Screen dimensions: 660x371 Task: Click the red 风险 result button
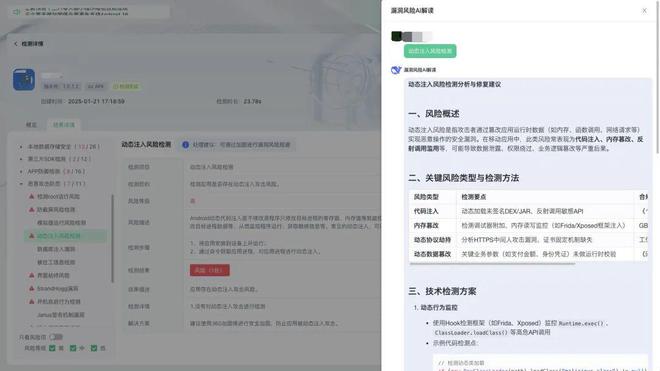210,270
